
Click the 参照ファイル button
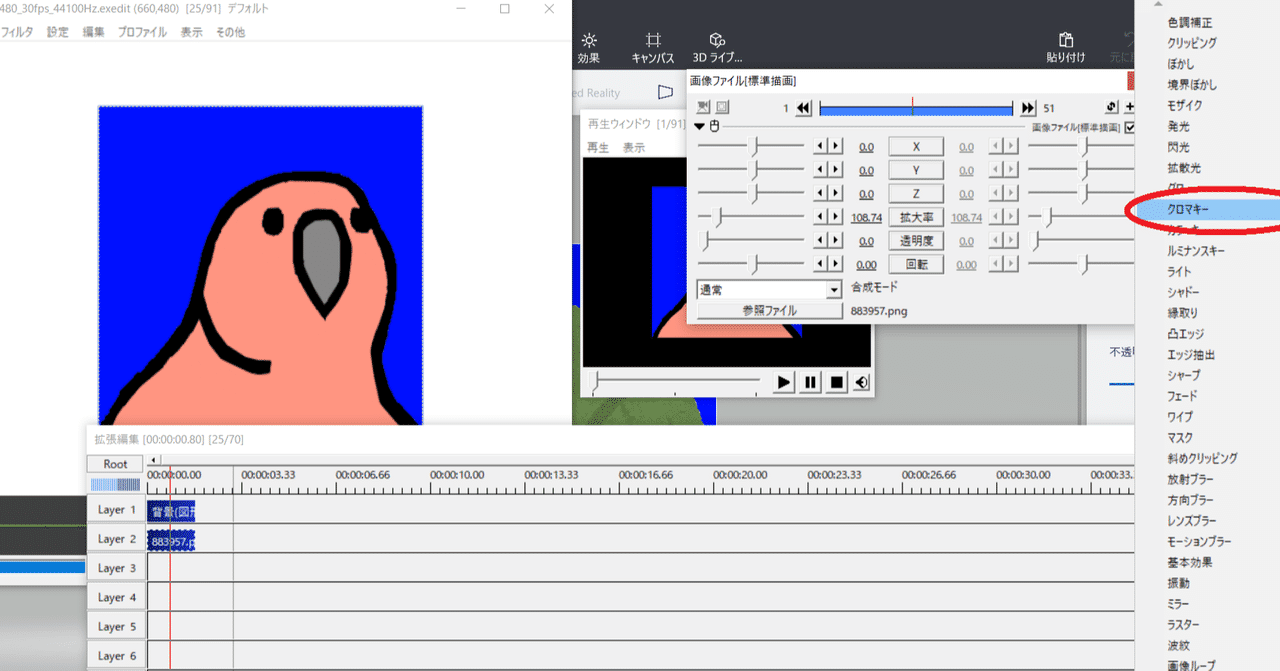(770, 311)
